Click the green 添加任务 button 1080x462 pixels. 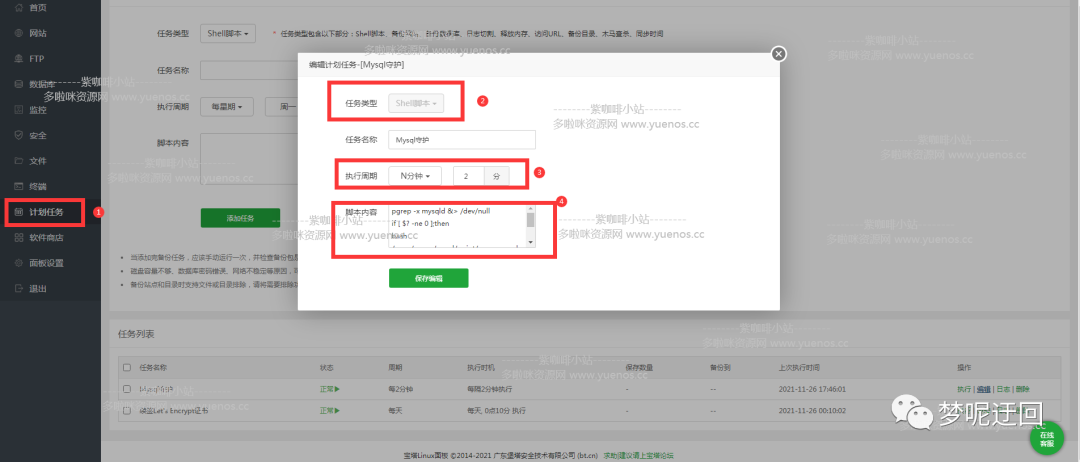click(x=240, y=218)
